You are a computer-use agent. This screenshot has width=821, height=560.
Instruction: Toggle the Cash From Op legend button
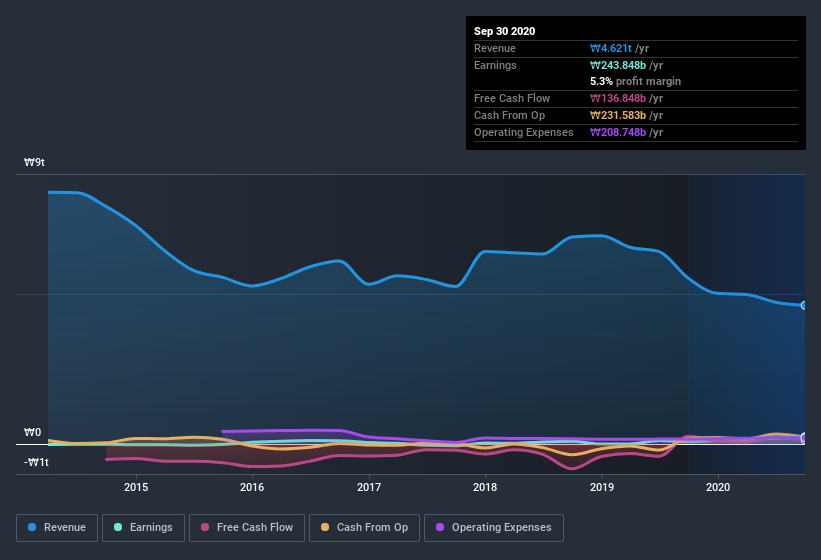(x=364, y=528)
